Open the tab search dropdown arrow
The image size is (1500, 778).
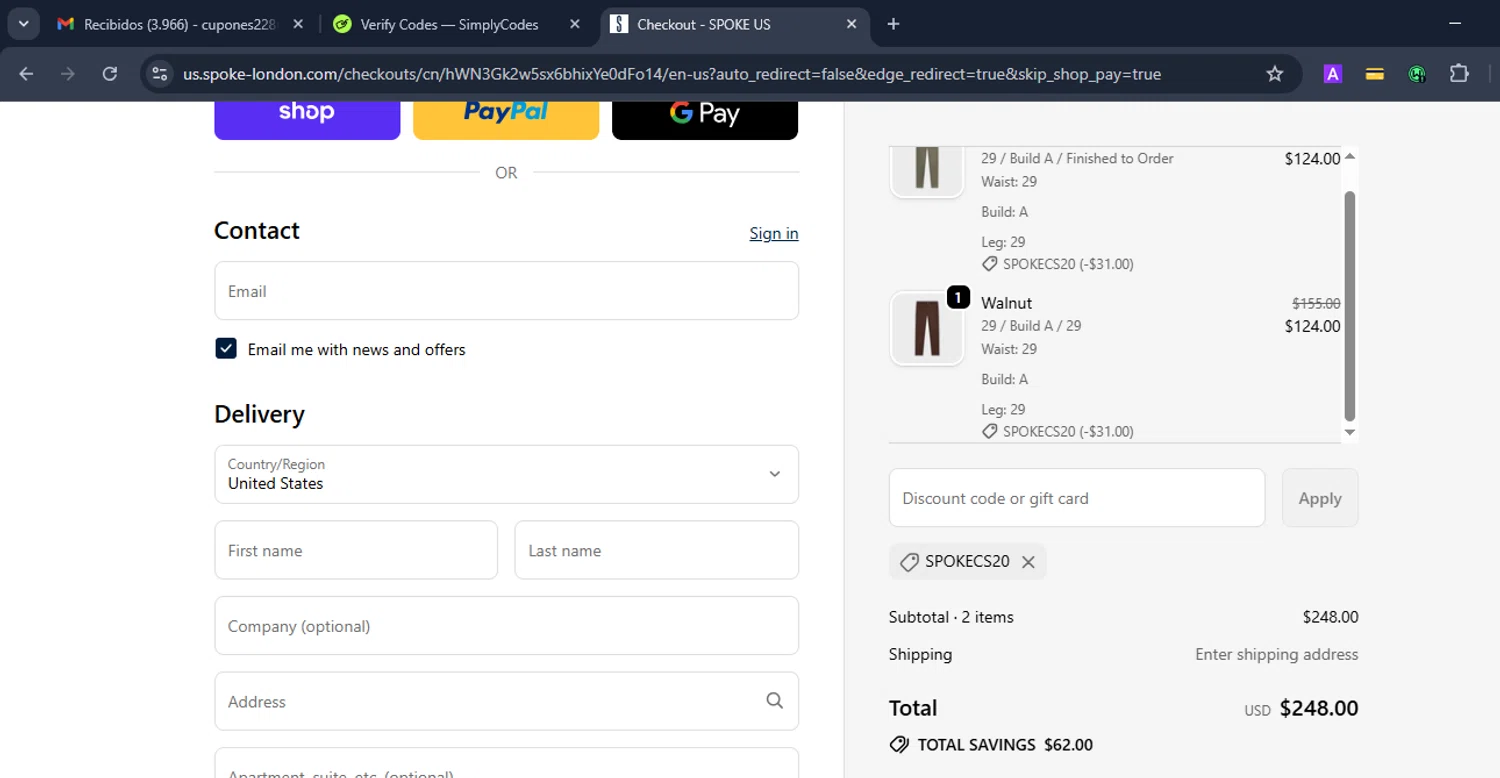(23, 24)
